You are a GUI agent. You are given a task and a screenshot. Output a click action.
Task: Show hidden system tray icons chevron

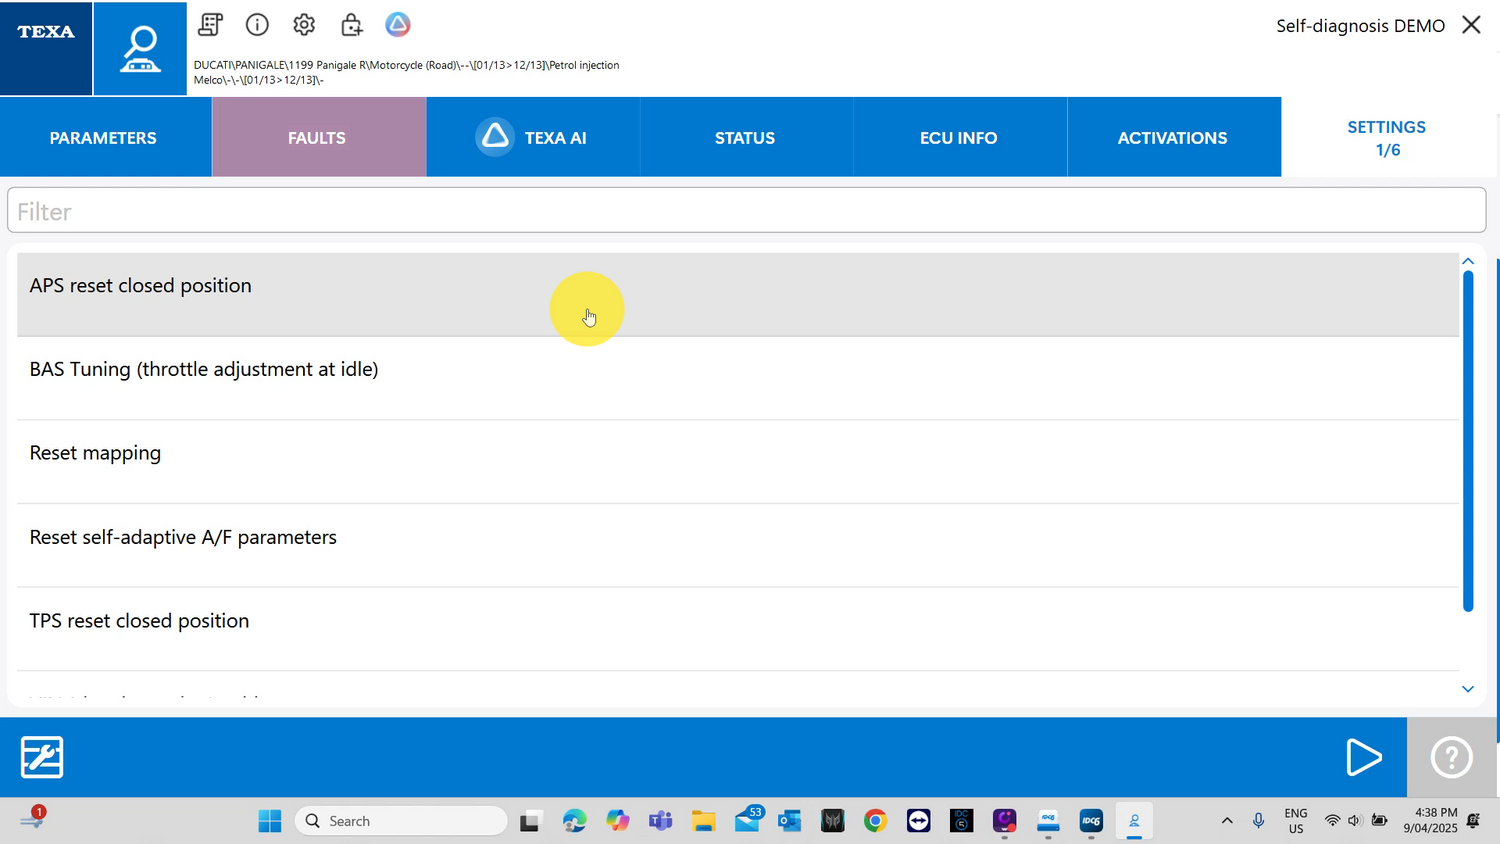(x=1227, y=821)
